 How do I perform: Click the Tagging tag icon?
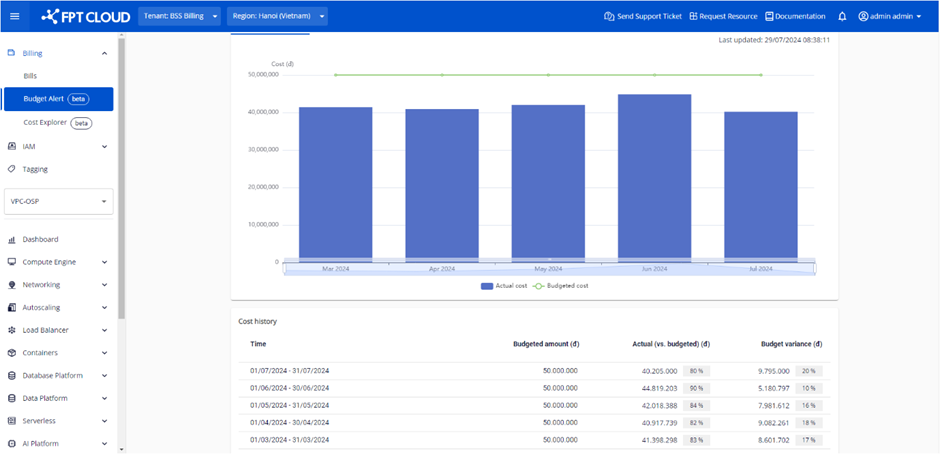pos(11,169)
